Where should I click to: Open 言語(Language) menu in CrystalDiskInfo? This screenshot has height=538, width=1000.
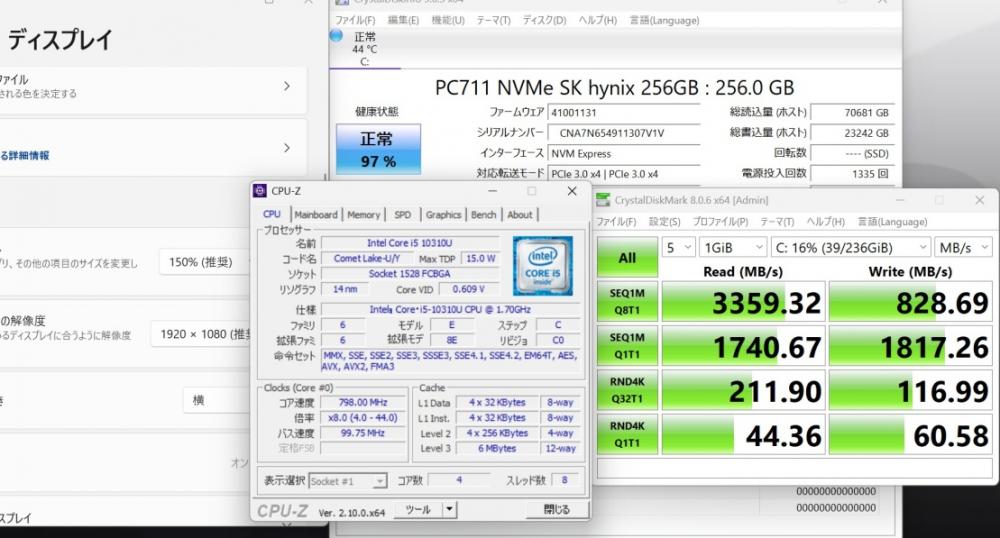pos(665,20)
